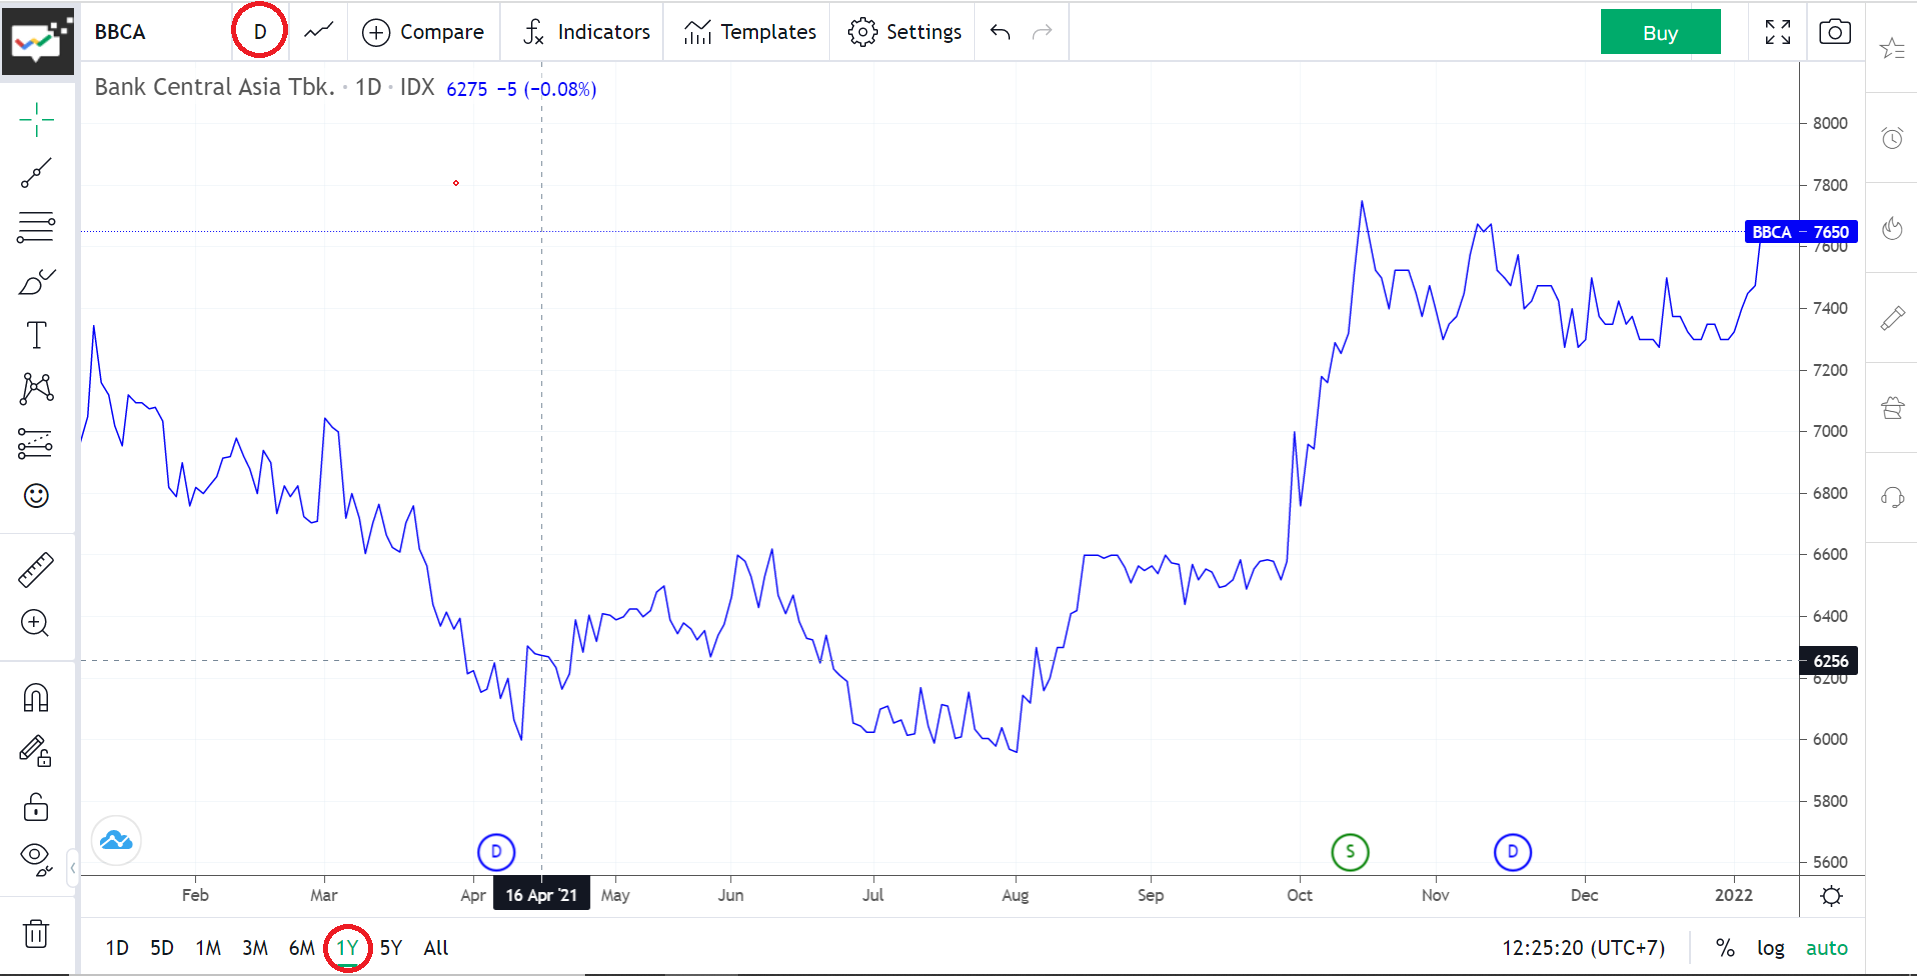Open the Watchlist panel
This screenshot has width=1917, height=976.
click(1892, 47)
